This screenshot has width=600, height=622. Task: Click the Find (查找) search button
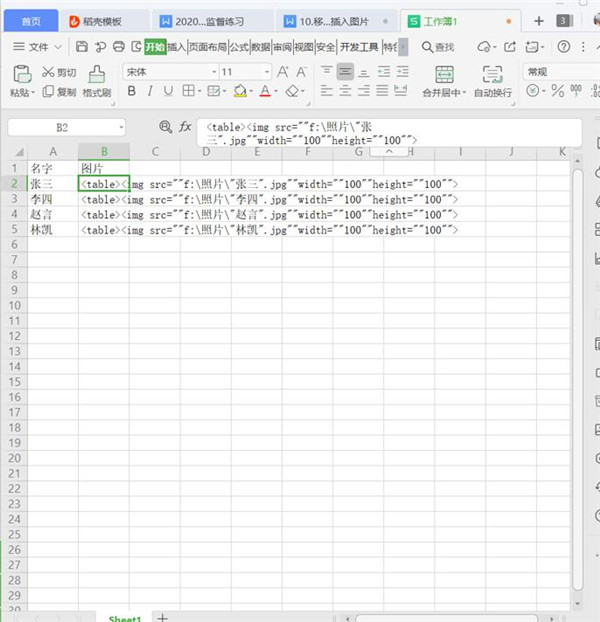pos(438,47)
